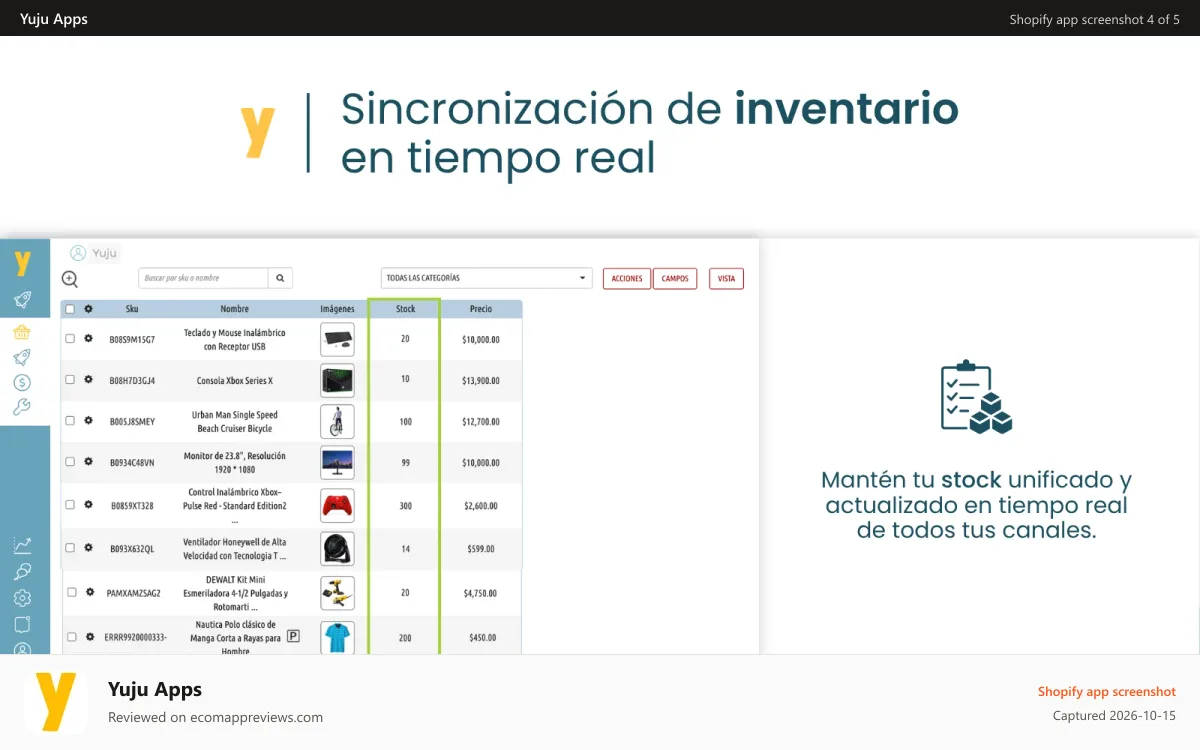Open gear options for SKU ERRR9920000333-
Image resolution: width=1200 pixels, height=750 pixels.
coord(90,636)
